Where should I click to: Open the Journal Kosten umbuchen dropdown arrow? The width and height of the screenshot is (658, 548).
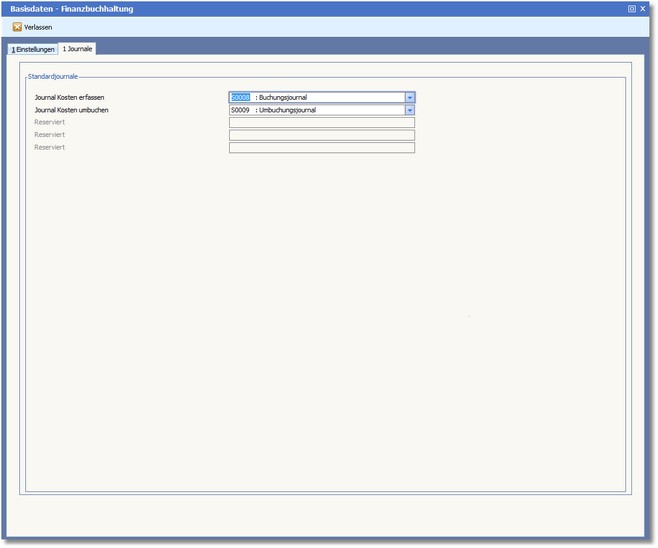point(410,110)
